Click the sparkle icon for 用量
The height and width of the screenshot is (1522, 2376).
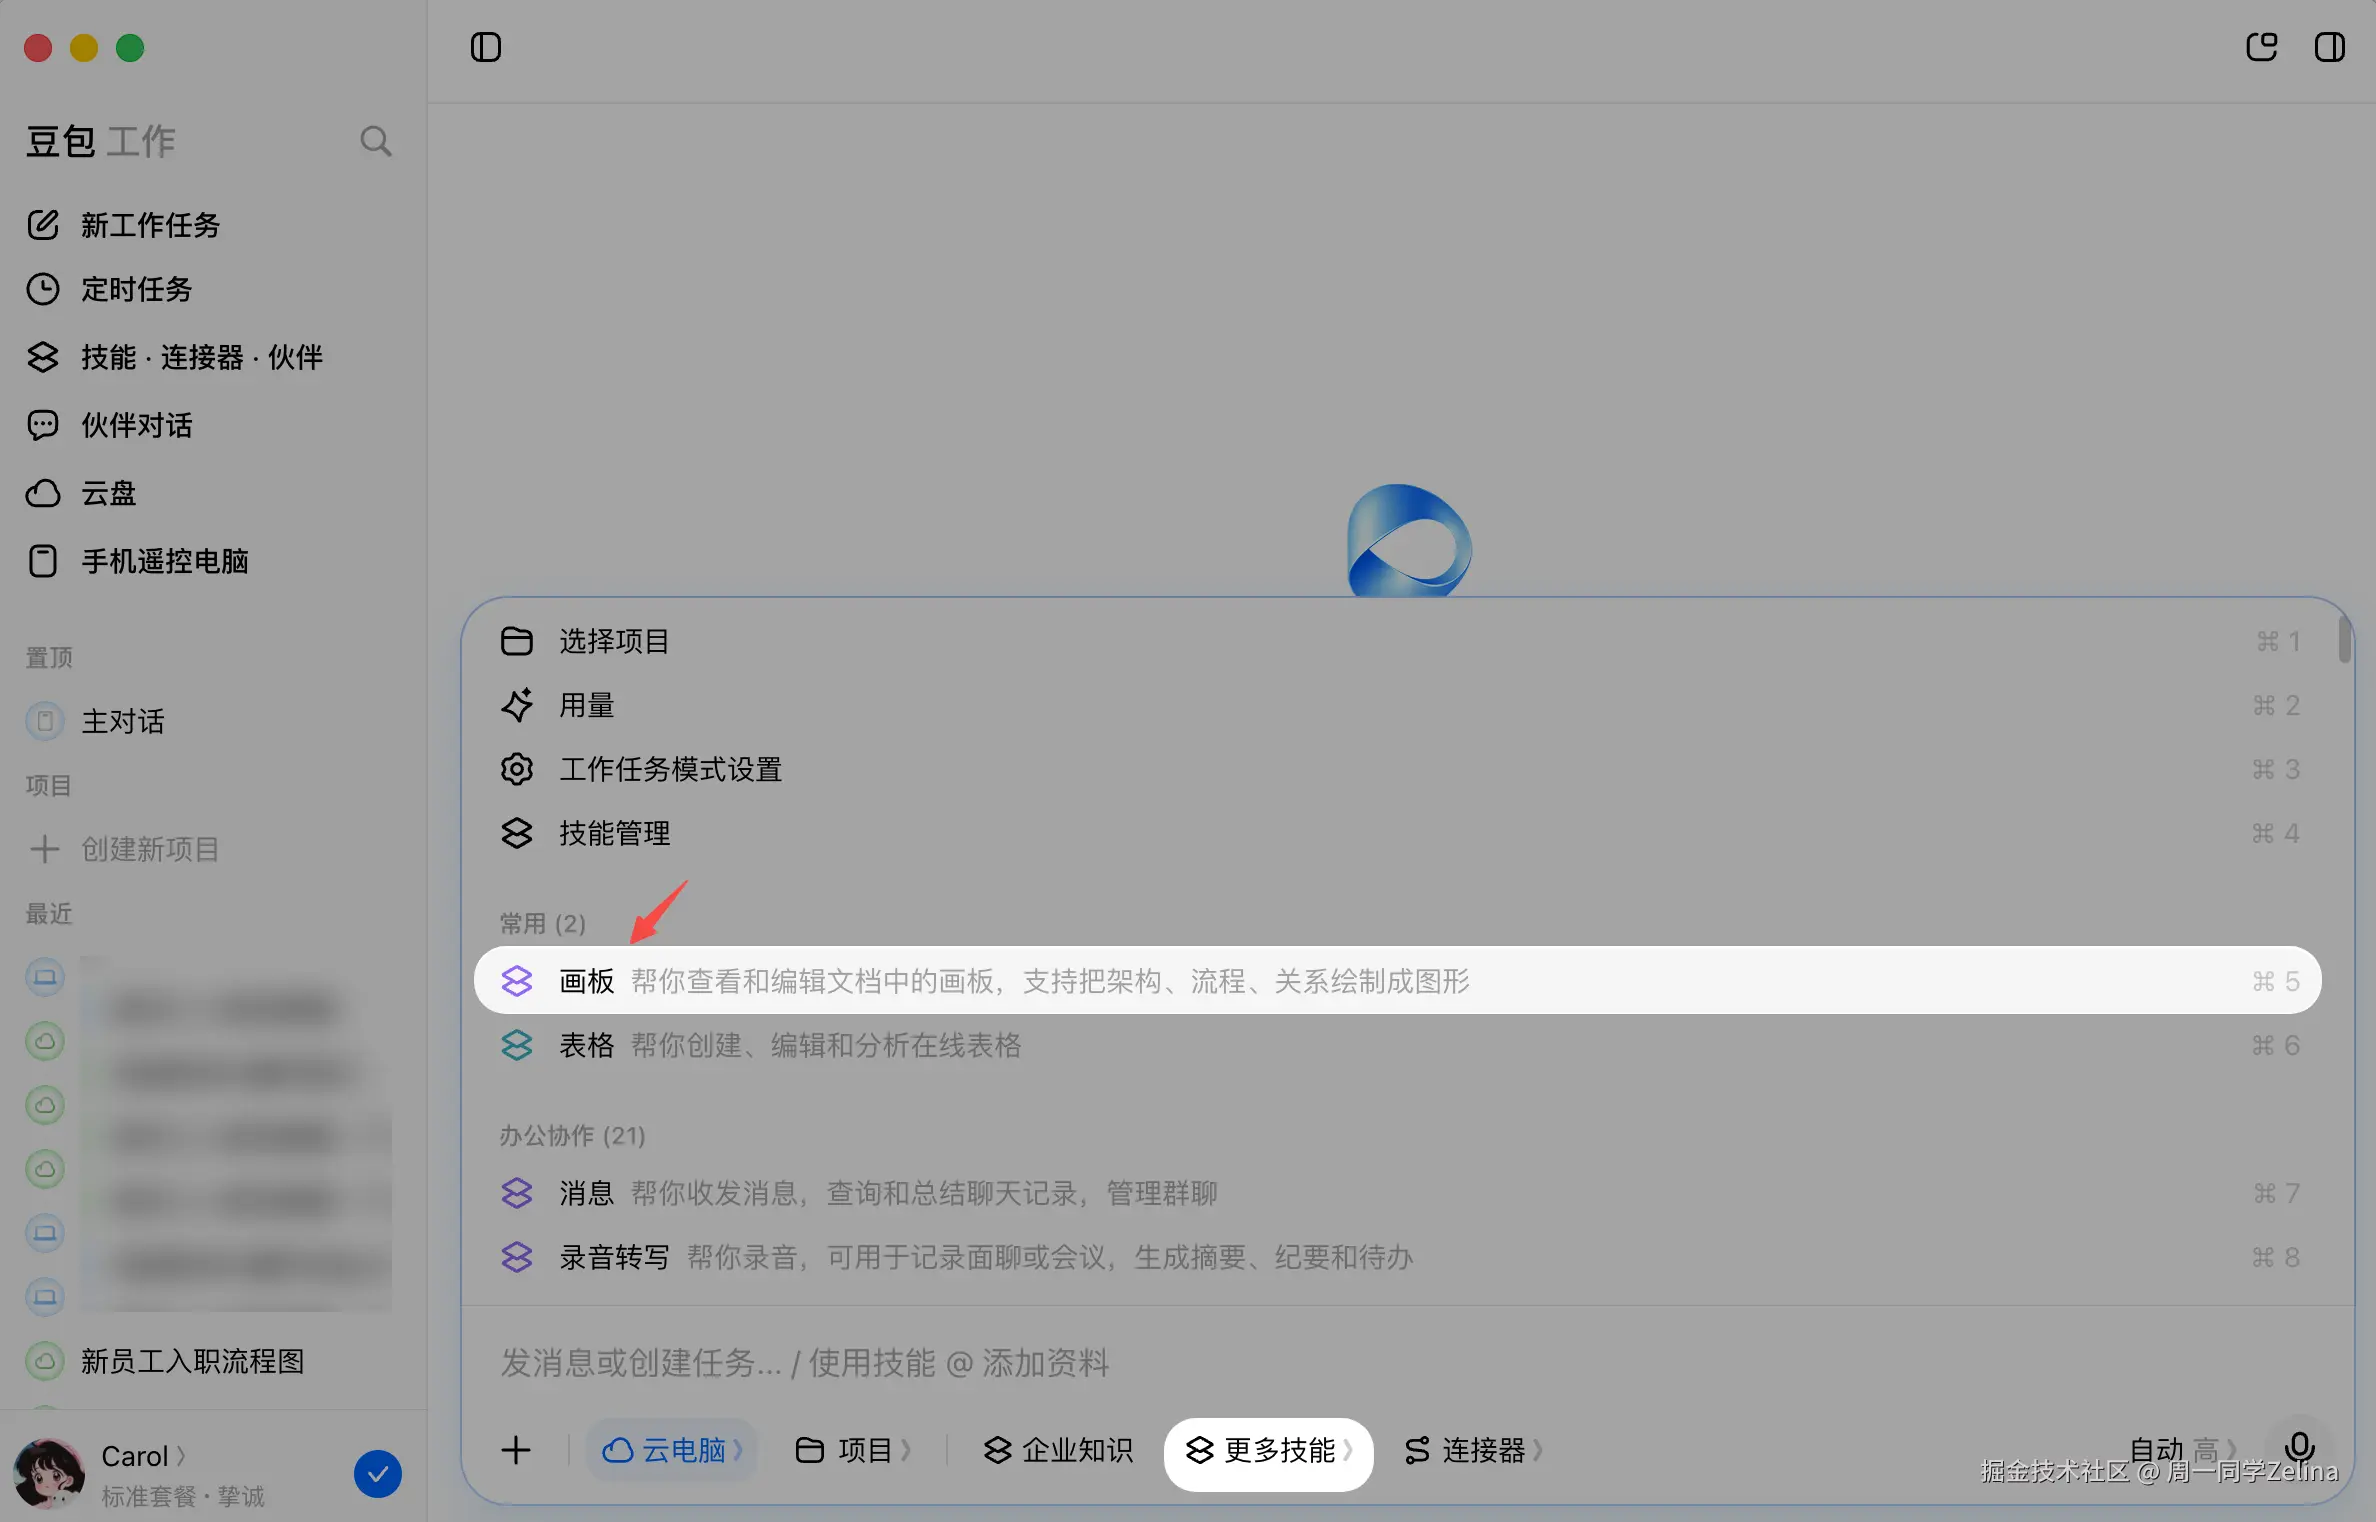point(517,705)
